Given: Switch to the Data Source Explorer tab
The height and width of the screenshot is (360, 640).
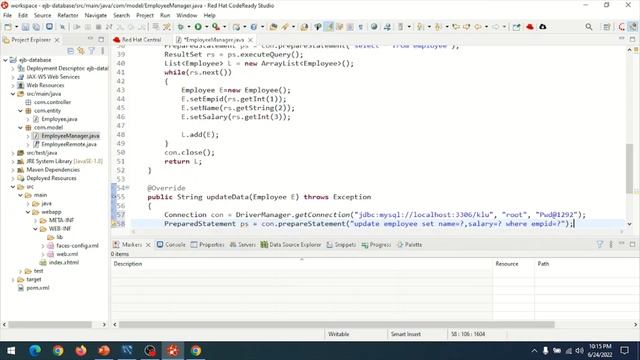Looking at the screenshot, I should click(x=291, y=244).
